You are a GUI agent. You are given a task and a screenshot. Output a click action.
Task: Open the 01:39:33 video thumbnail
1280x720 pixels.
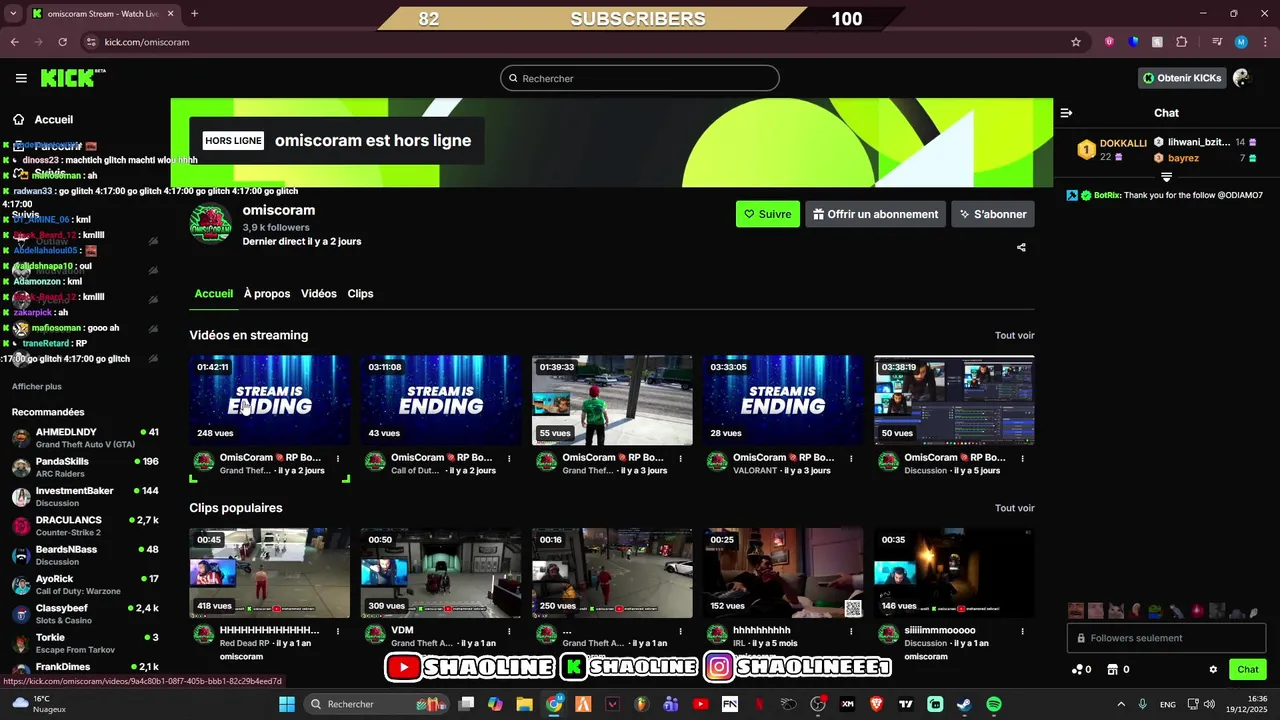pos(612,400)
